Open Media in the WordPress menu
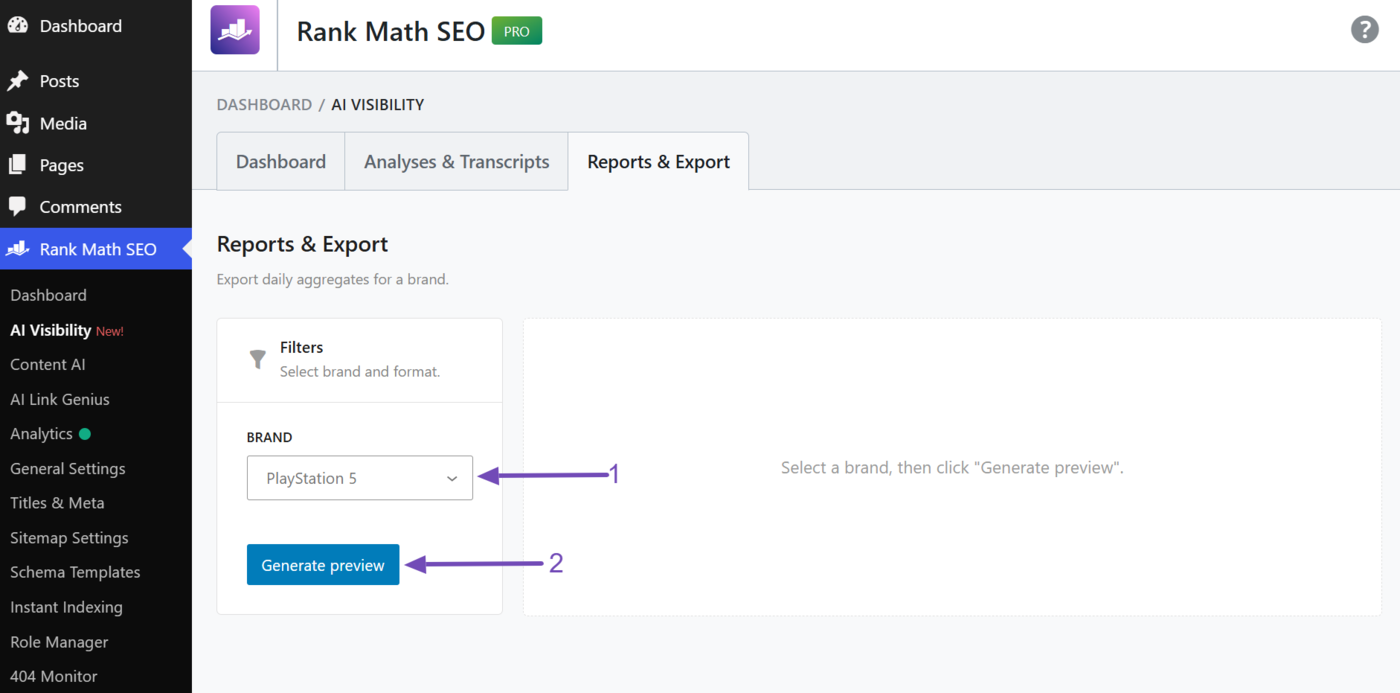Screen dimensions: 1400x693 [x=63, y=123]
